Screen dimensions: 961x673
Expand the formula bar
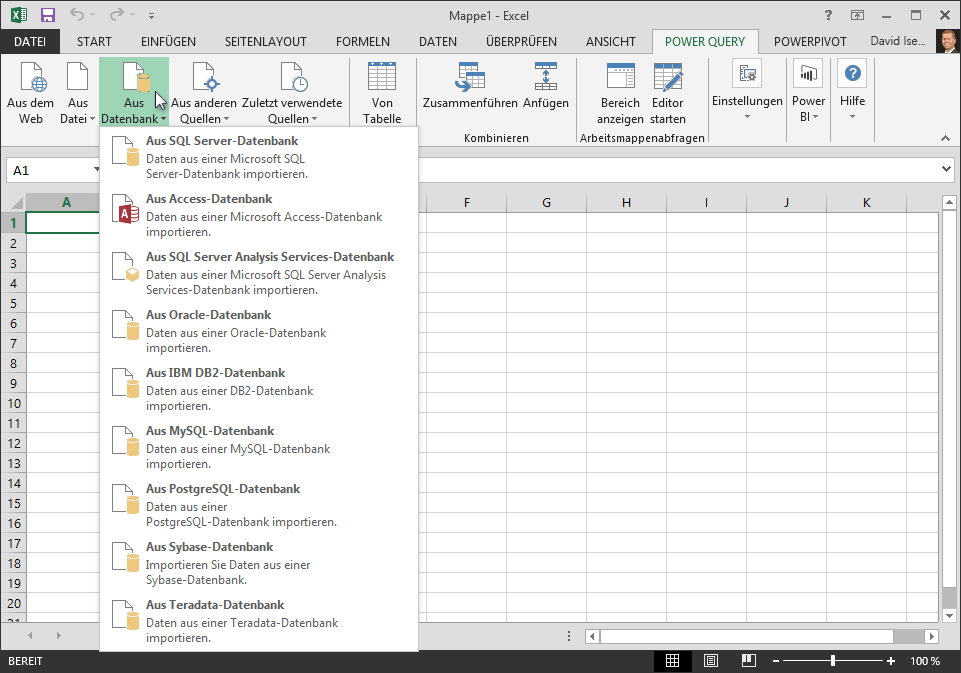click(x=946, y=169)
